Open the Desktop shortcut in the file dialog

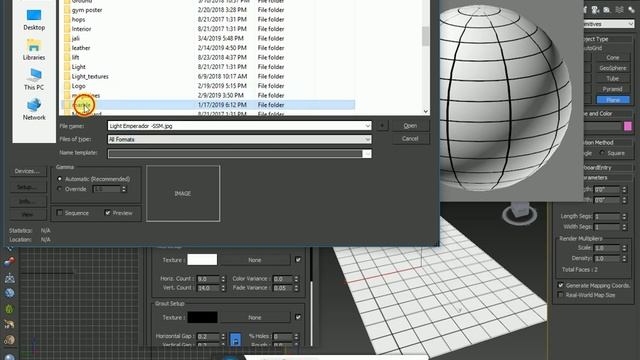34,20
